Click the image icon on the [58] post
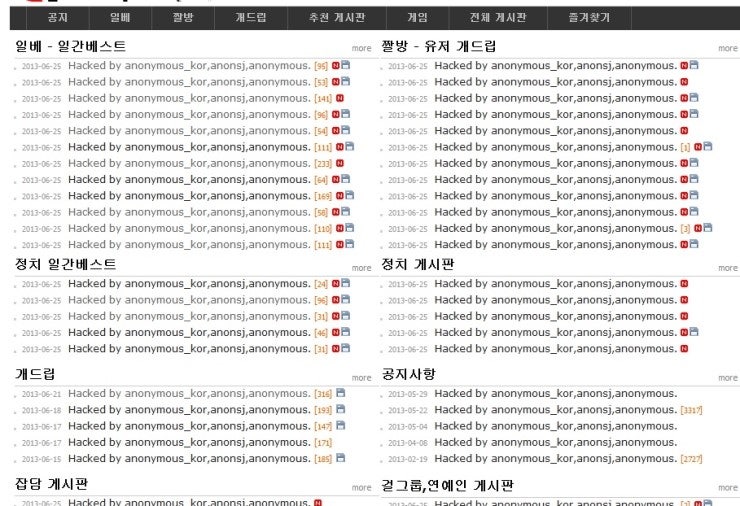The height and width of the screenshot is (506, 740). pyautogui.click(x=345, y=212)
